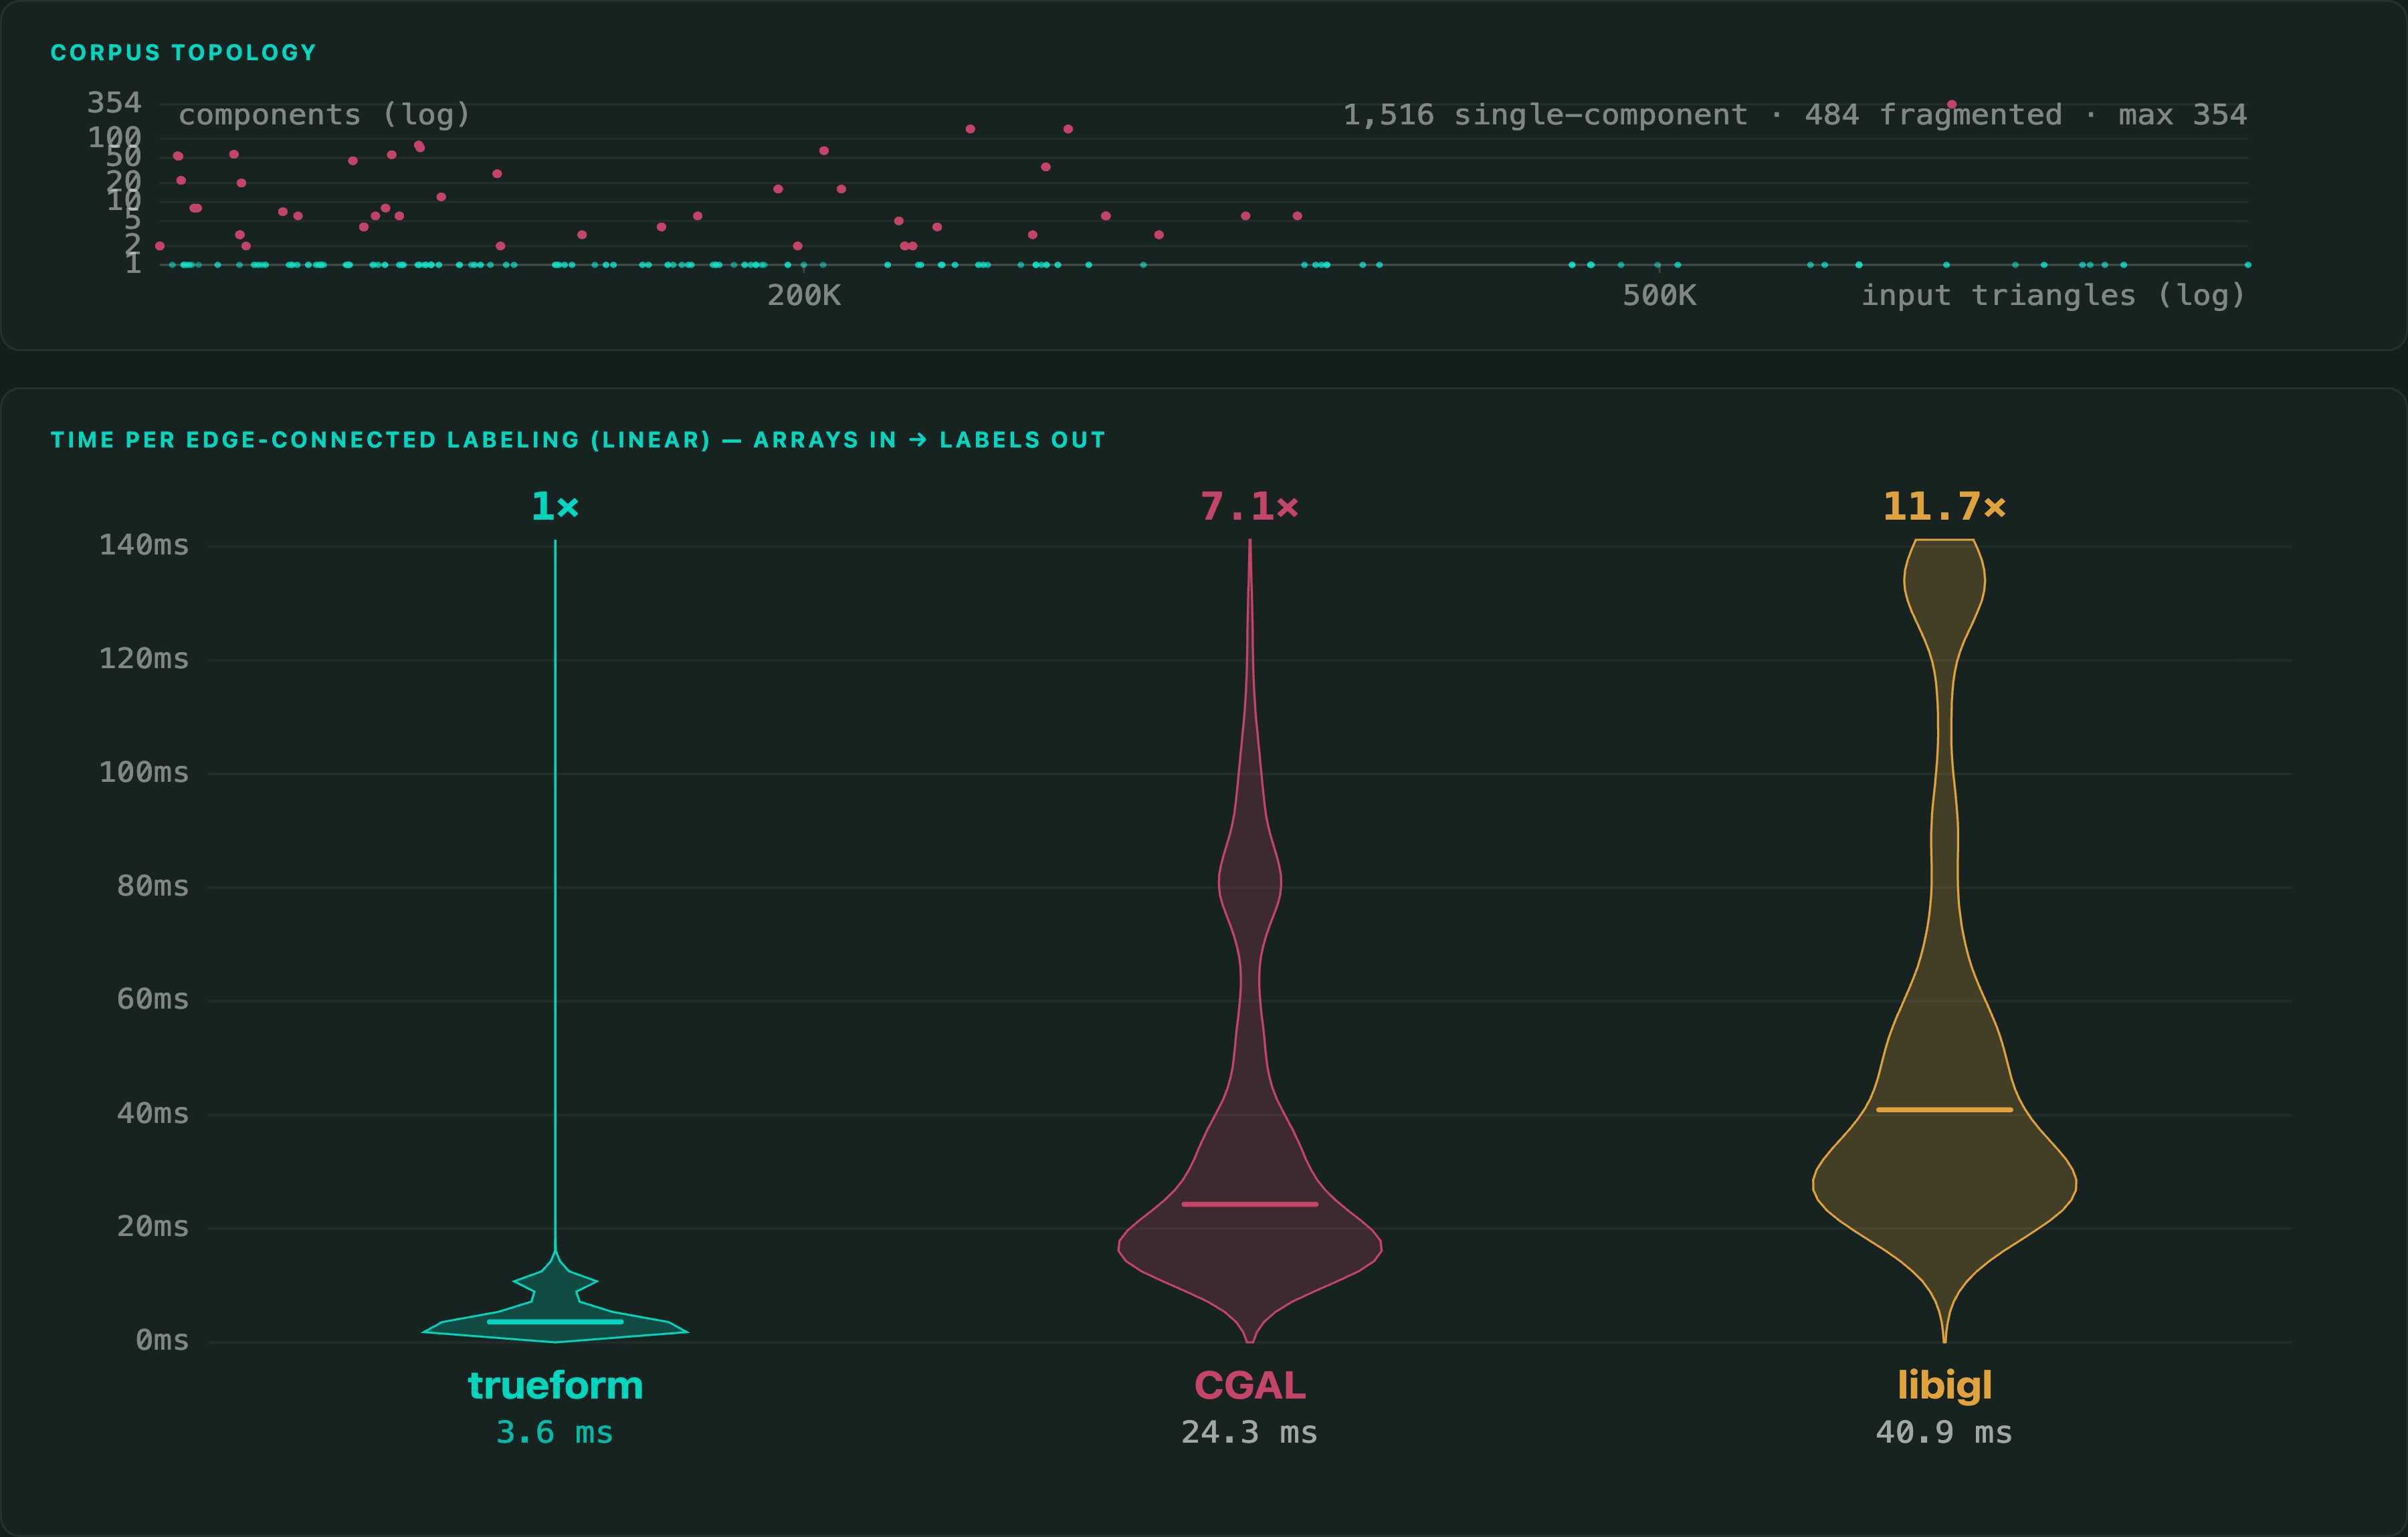This screenshot has width=2408, height=1537.
Task: Click the 'input triangles (log)' axis label
Action: coord(2053,295)
